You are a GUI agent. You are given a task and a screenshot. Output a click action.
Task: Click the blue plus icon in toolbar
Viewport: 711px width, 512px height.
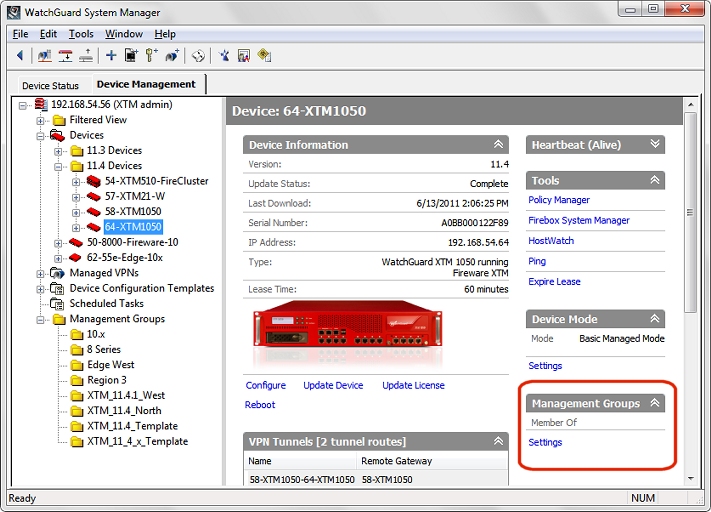tap(111, 56)
